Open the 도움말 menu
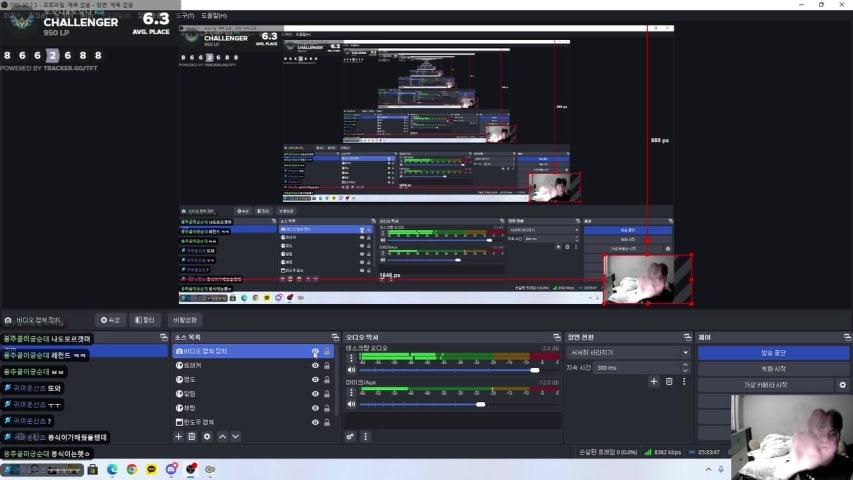 pos(213,16)
